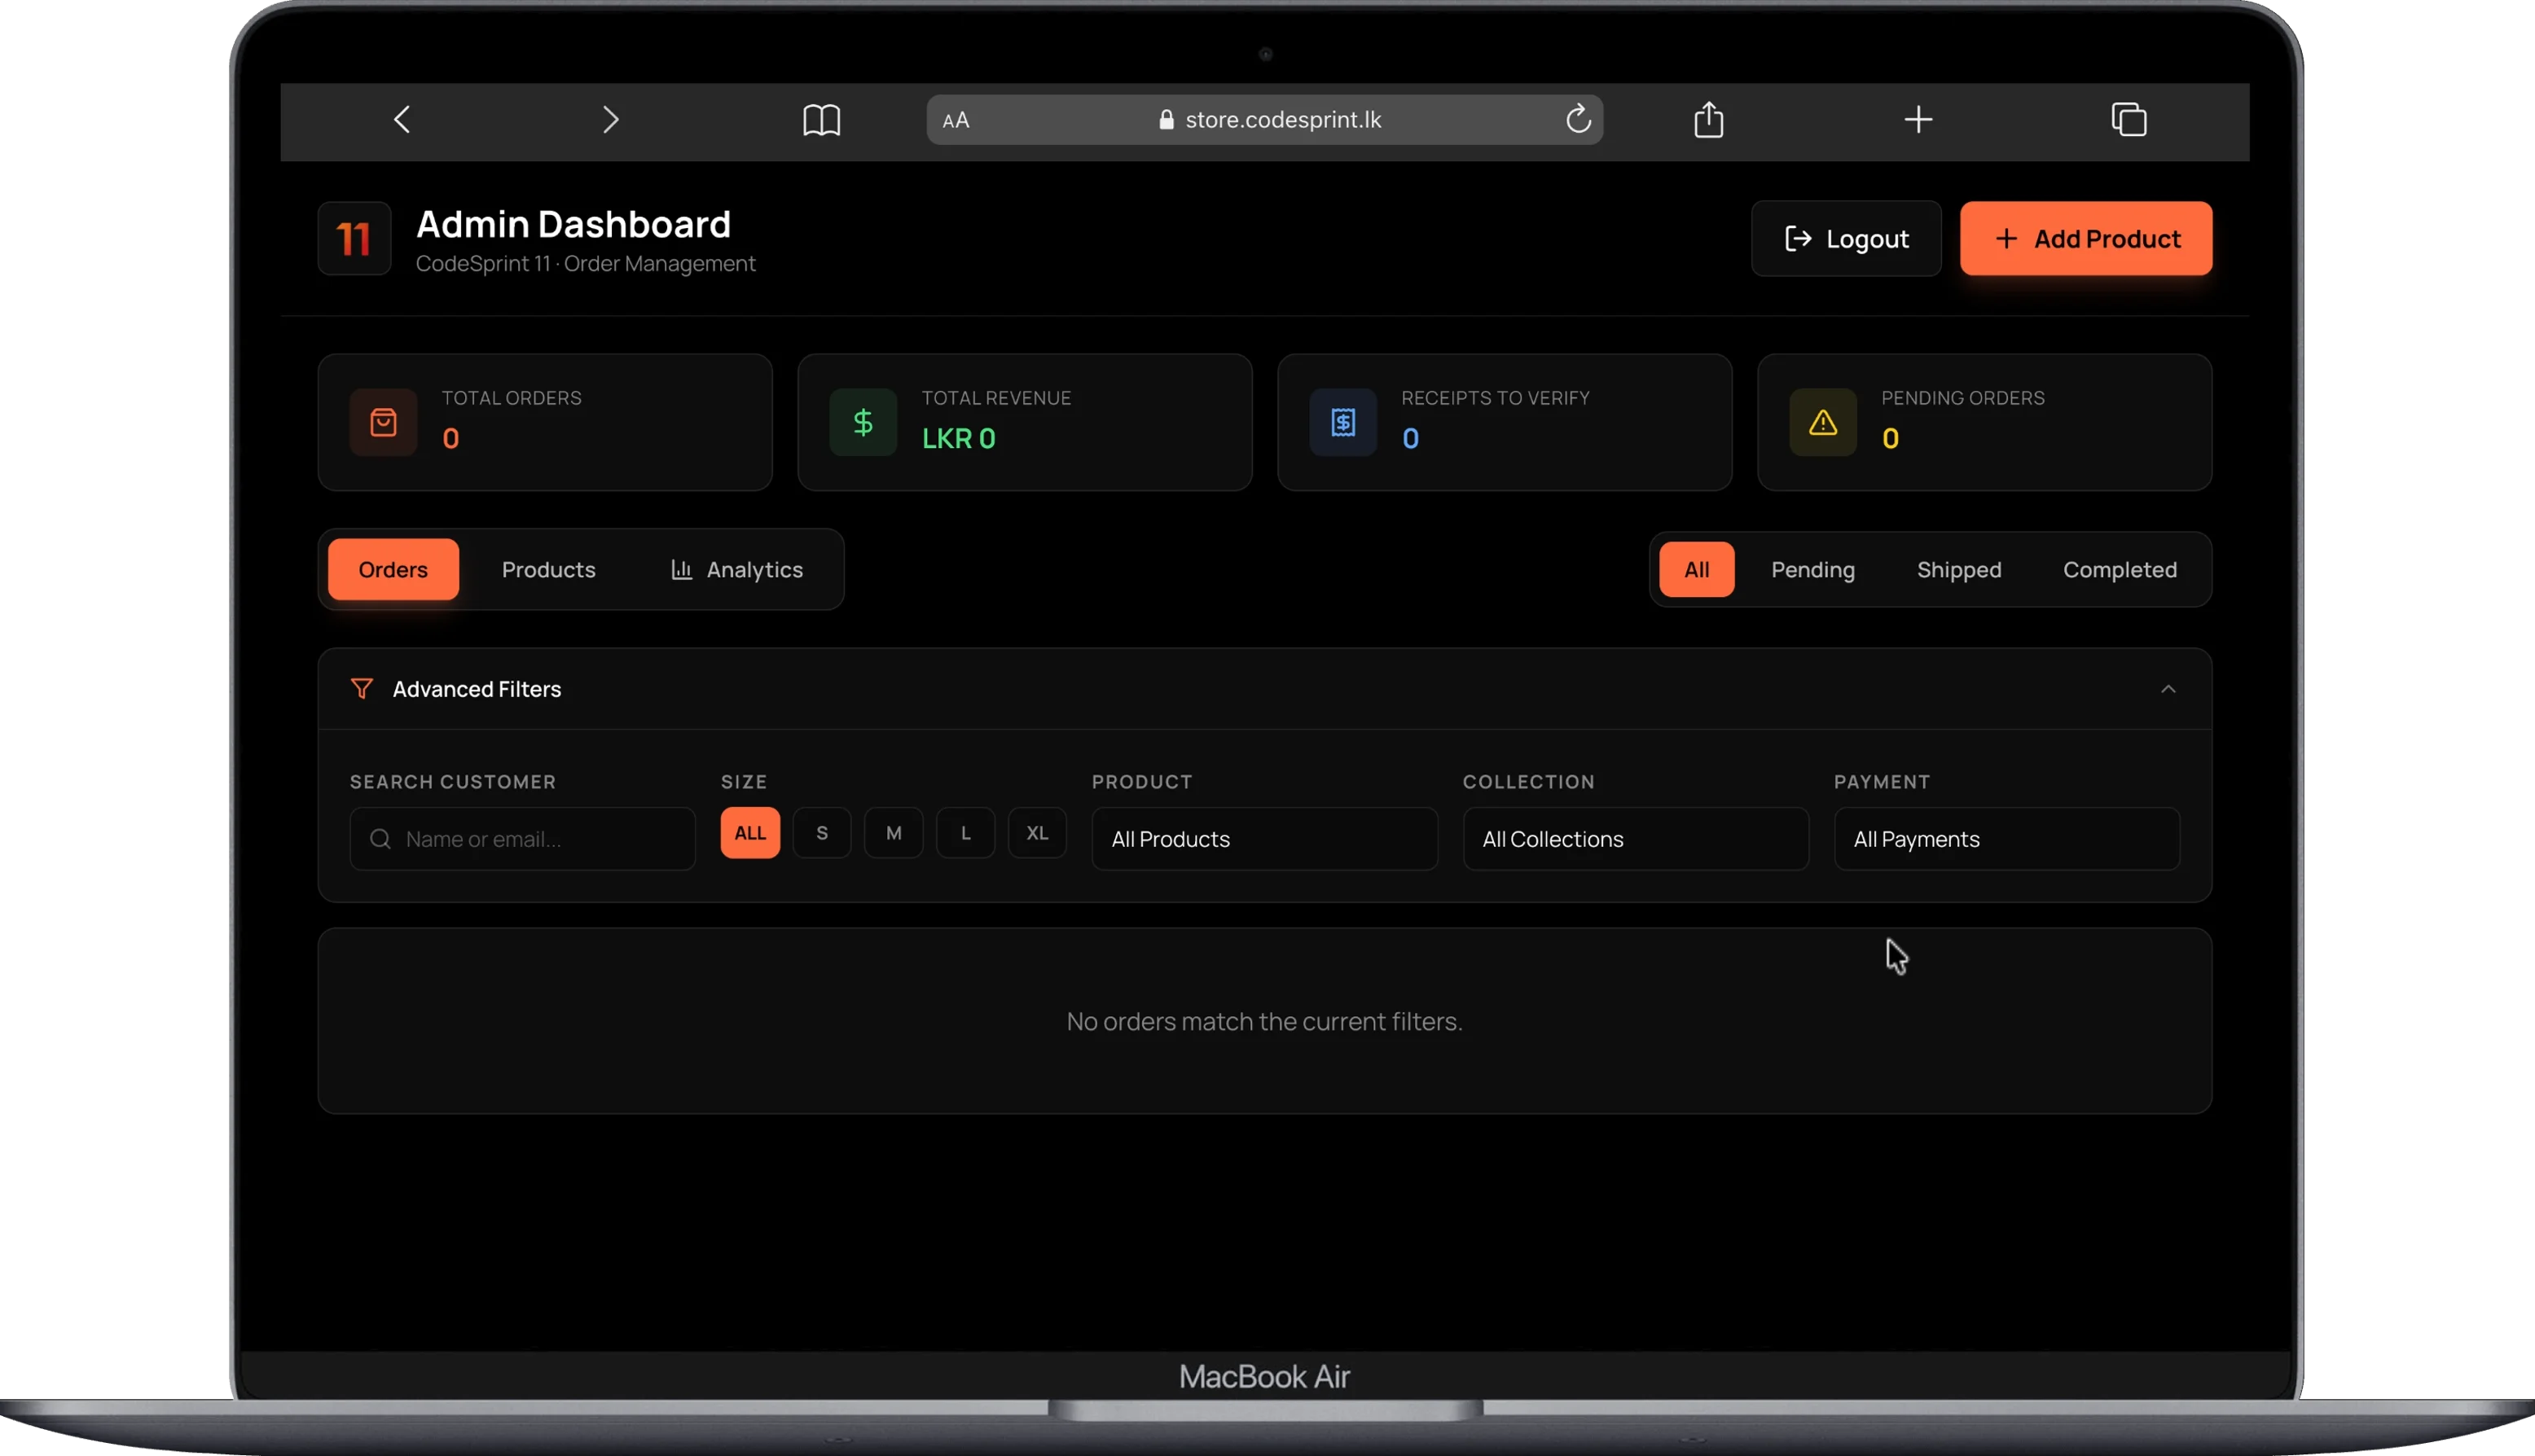Open the share sheet icon
Screen dimensions: 2535x1456
tap(1709, 119)
